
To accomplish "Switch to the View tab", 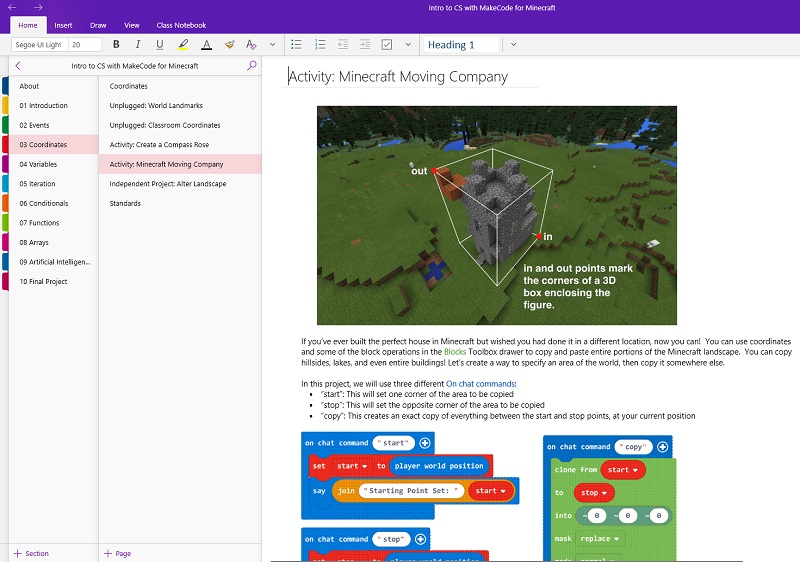I will [x=132, y=25].
